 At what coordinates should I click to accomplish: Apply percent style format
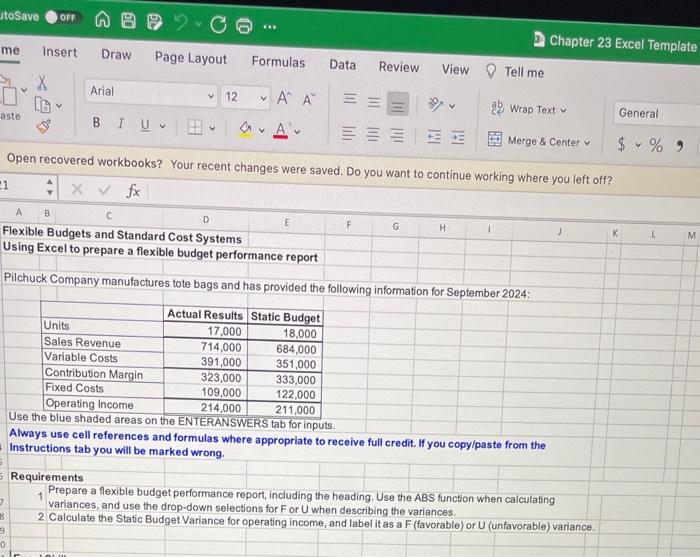click(x=656, y=145)
